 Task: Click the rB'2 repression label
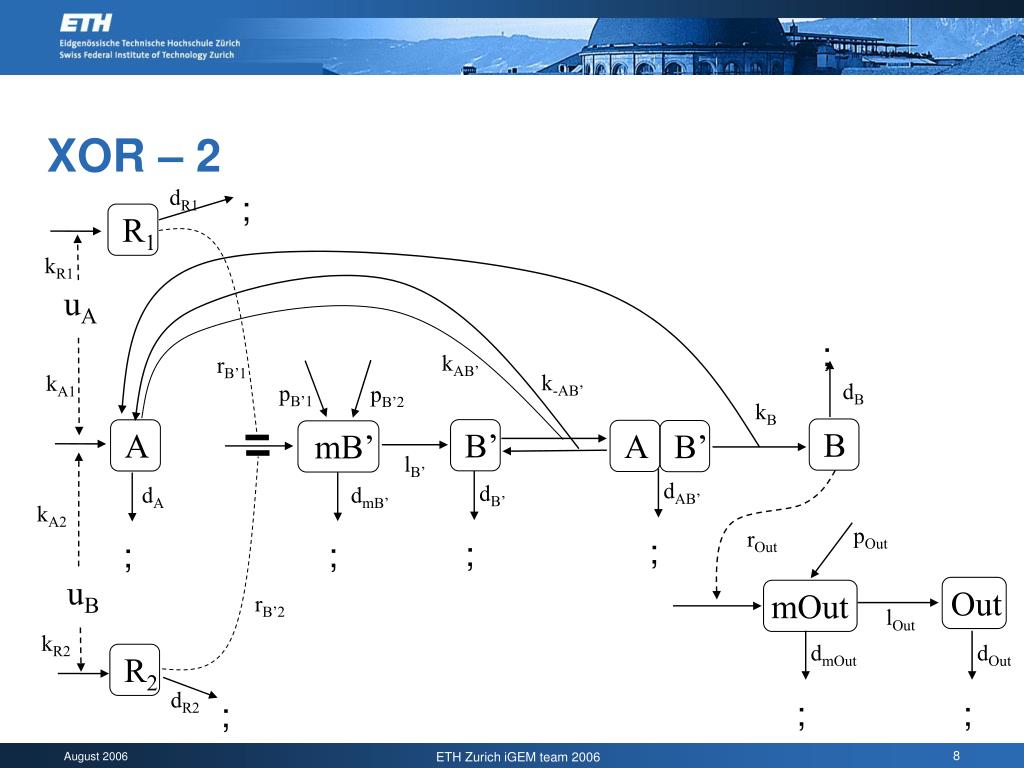coord(270,608)
